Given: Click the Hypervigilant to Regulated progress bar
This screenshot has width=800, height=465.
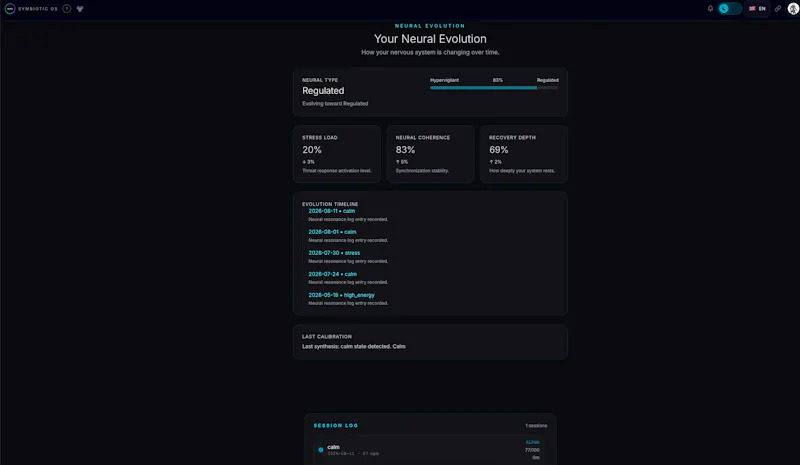Looking at the screenshot, I should point(494,88).
